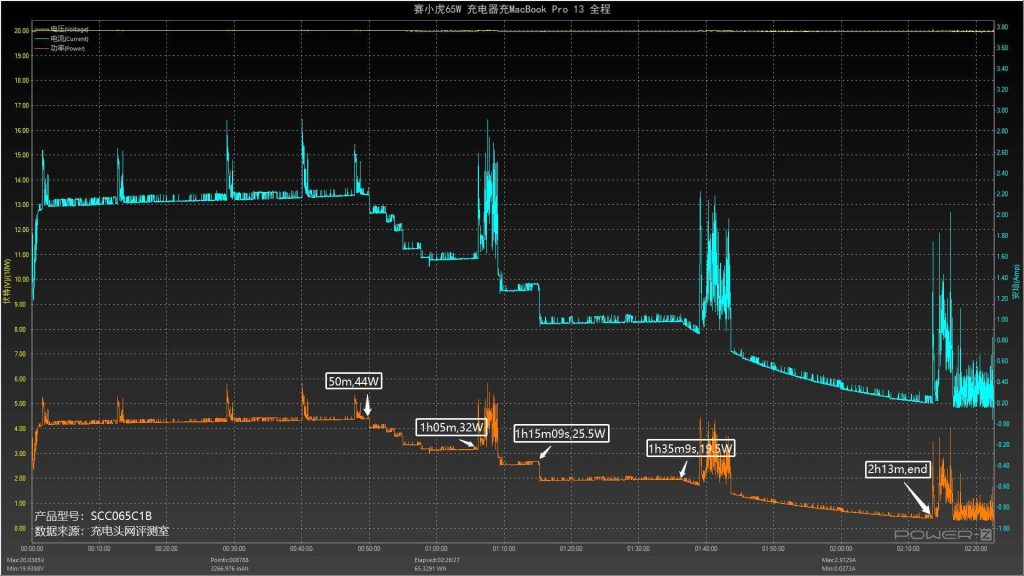
Task: Click the 4.00 left axis value
Action: pos(22,428)
